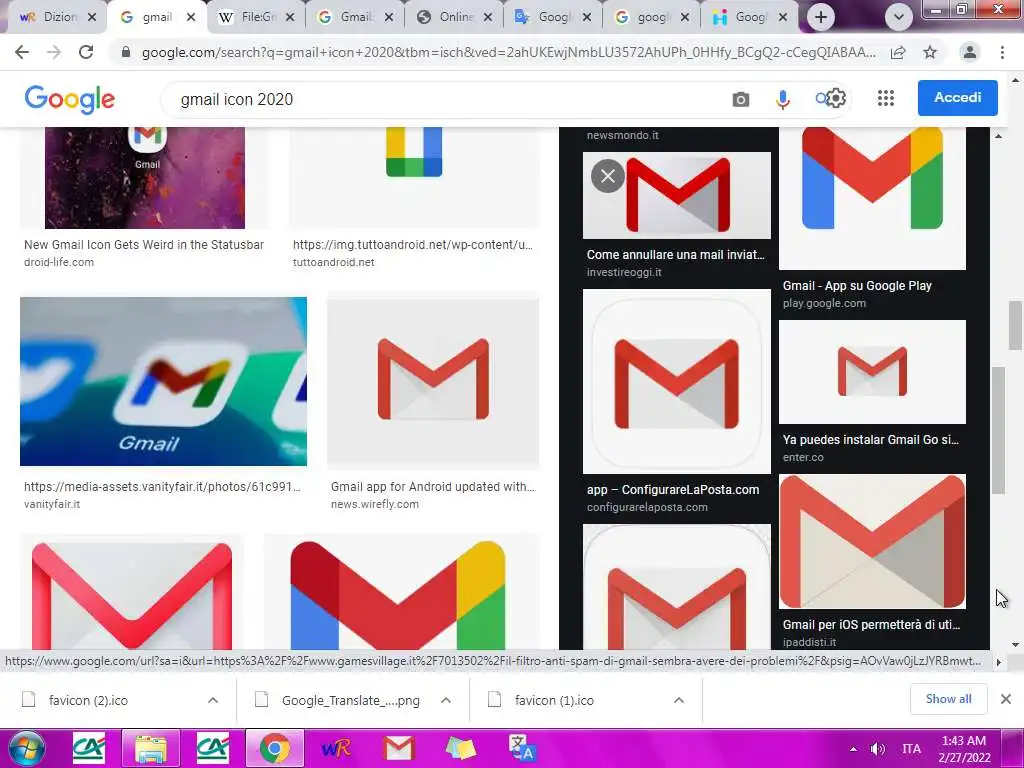Open the Chrome three-dot menu
This screenshot has height=768, width=1024.
[1002, 52]
